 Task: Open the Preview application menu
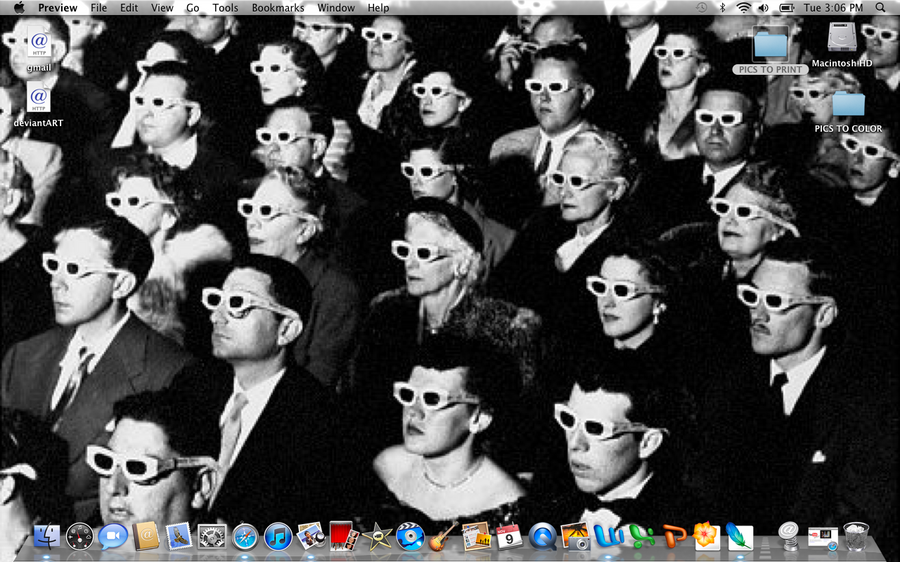tap(57, 7)
